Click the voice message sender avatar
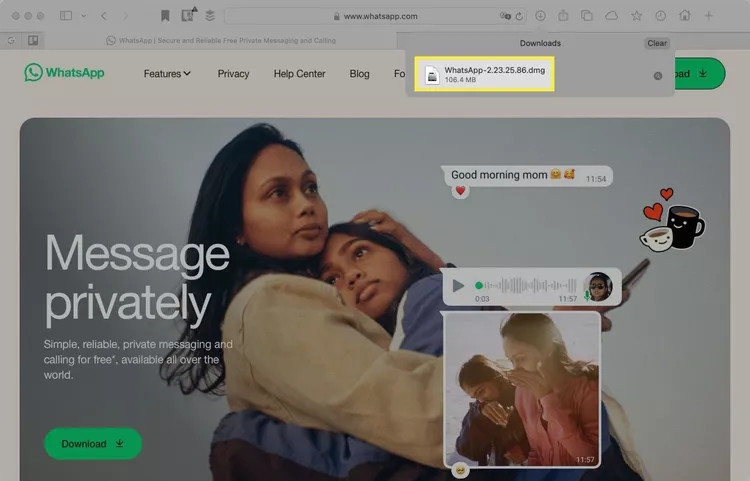Screen dimensions: 750x481 [598, 286]
